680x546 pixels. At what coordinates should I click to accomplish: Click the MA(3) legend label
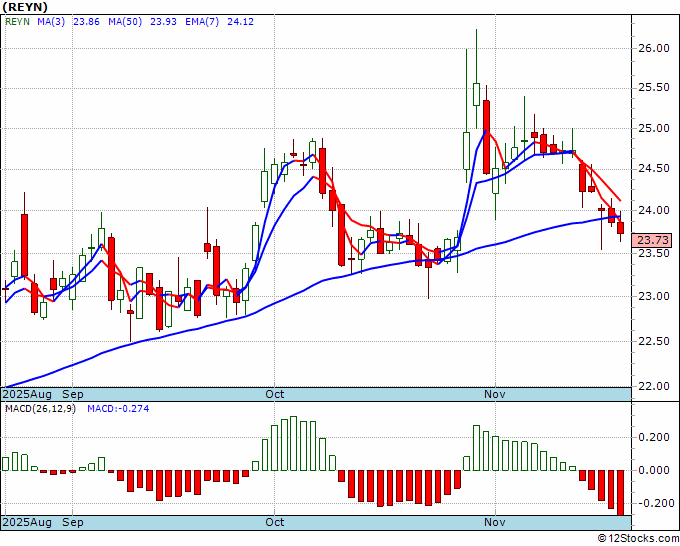pyautogui.click(x=51, y=22)
